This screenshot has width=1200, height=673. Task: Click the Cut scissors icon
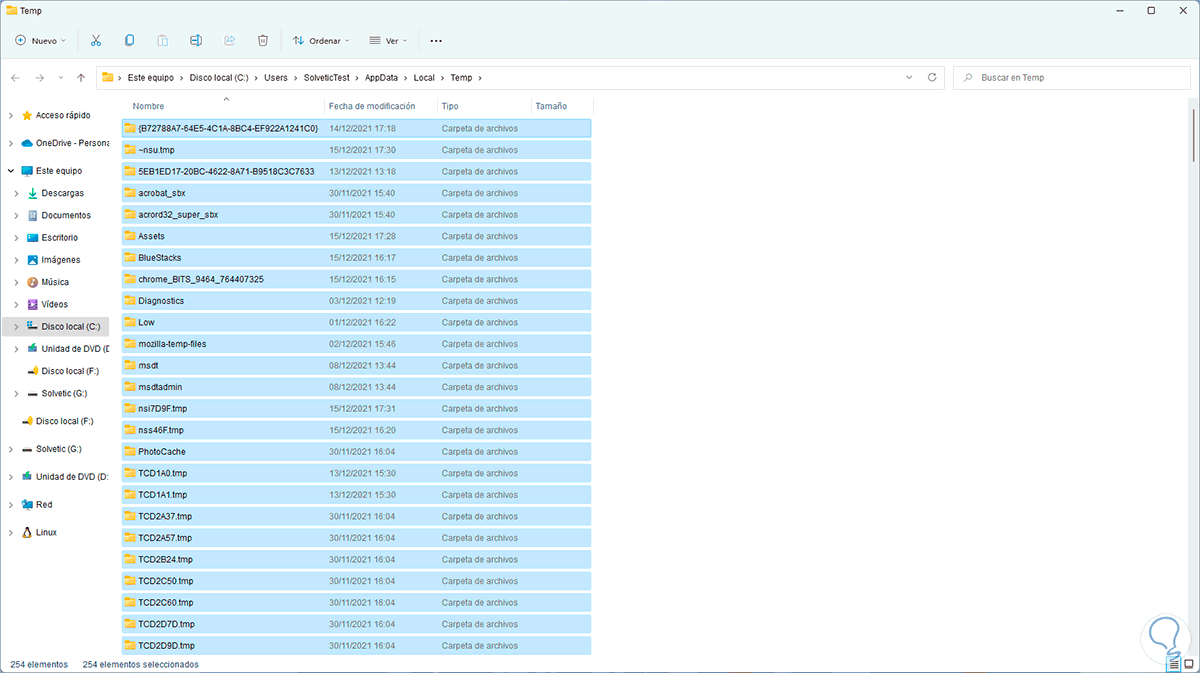pyautogui.click(x=96, y=41)
